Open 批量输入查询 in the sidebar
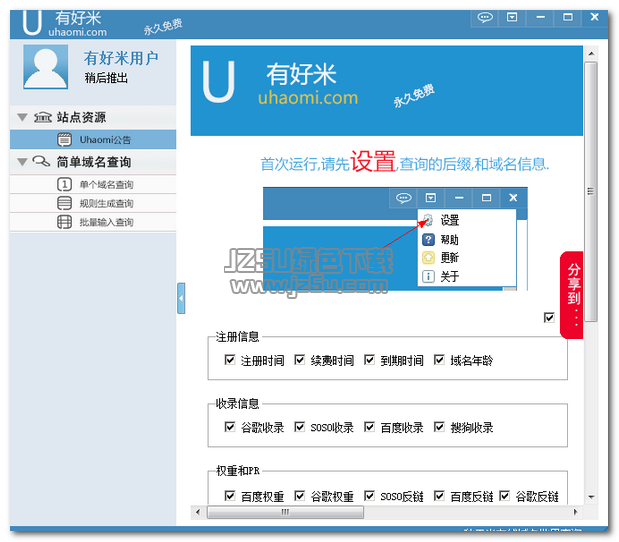 pyautogui.click(x=93, y=222)
